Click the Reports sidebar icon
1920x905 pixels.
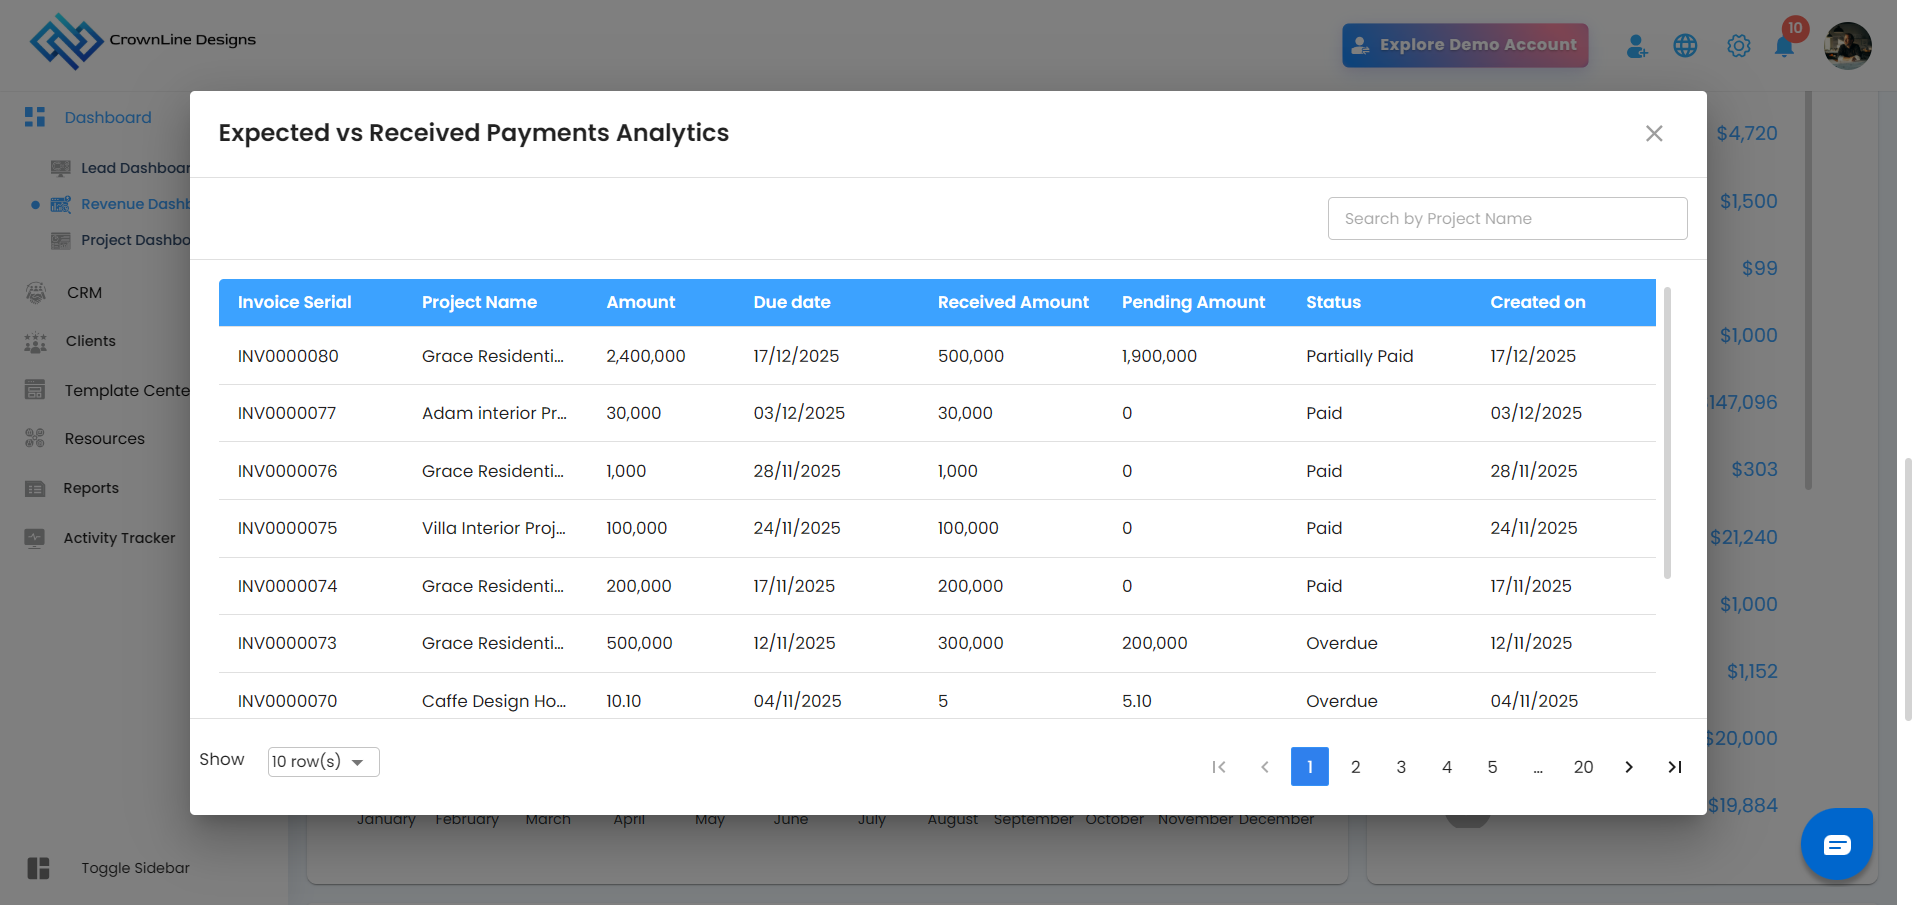coord(35,488)
